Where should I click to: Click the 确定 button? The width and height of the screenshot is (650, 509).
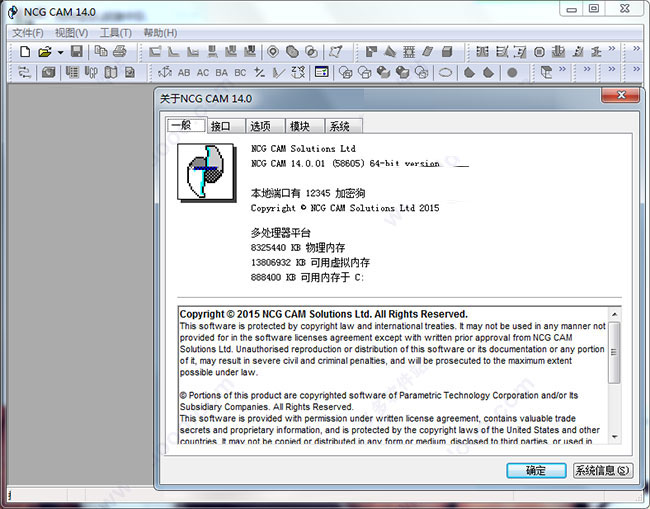tap(536, 470)
